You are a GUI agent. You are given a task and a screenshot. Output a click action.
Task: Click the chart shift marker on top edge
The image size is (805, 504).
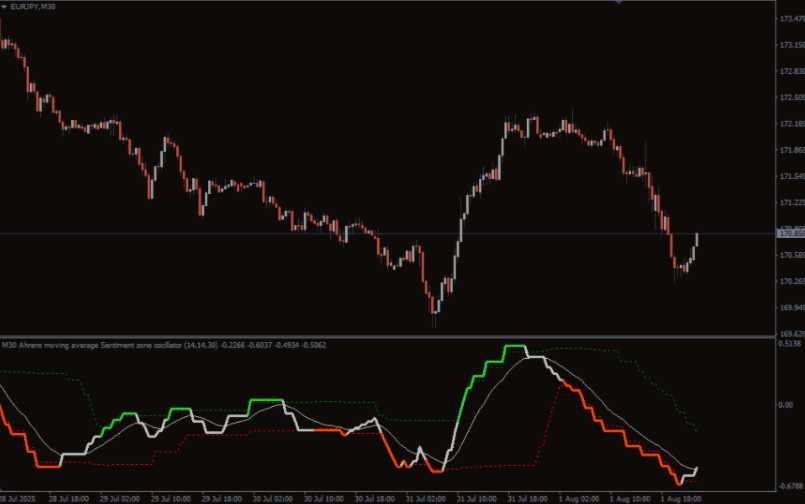[619, 2]
